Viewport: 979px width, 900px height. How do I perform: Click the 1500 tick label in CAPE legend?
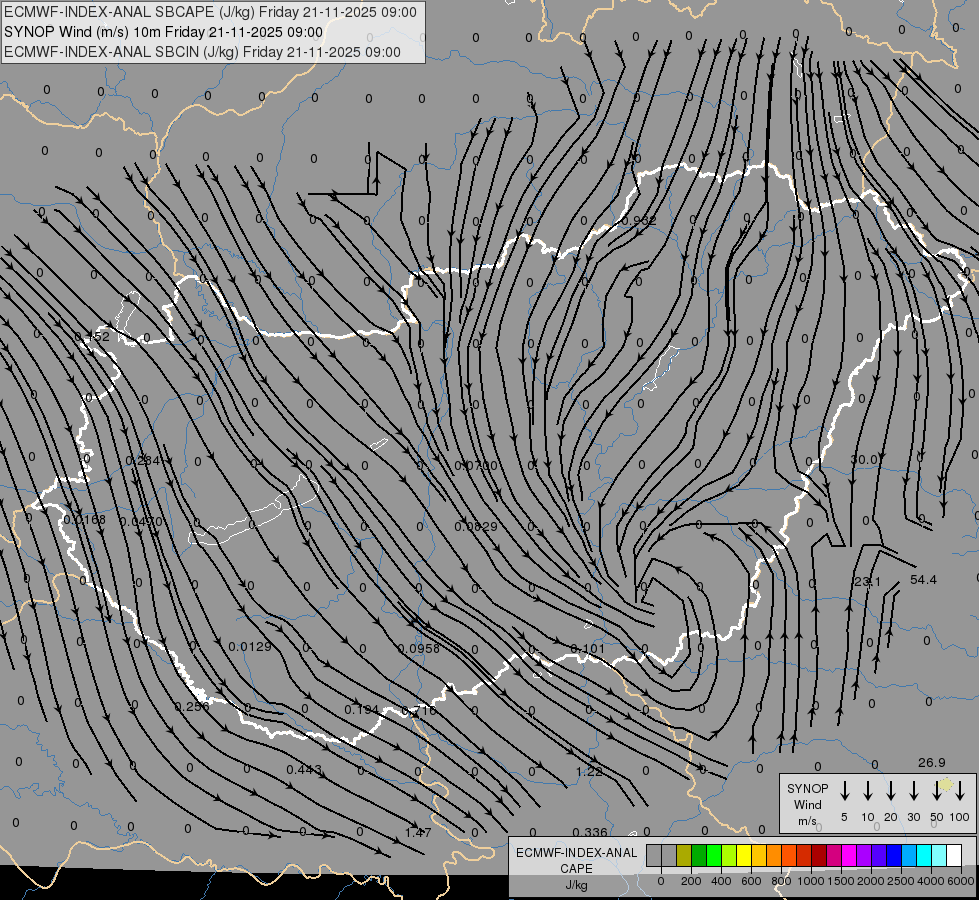click(x=841, y=881)
